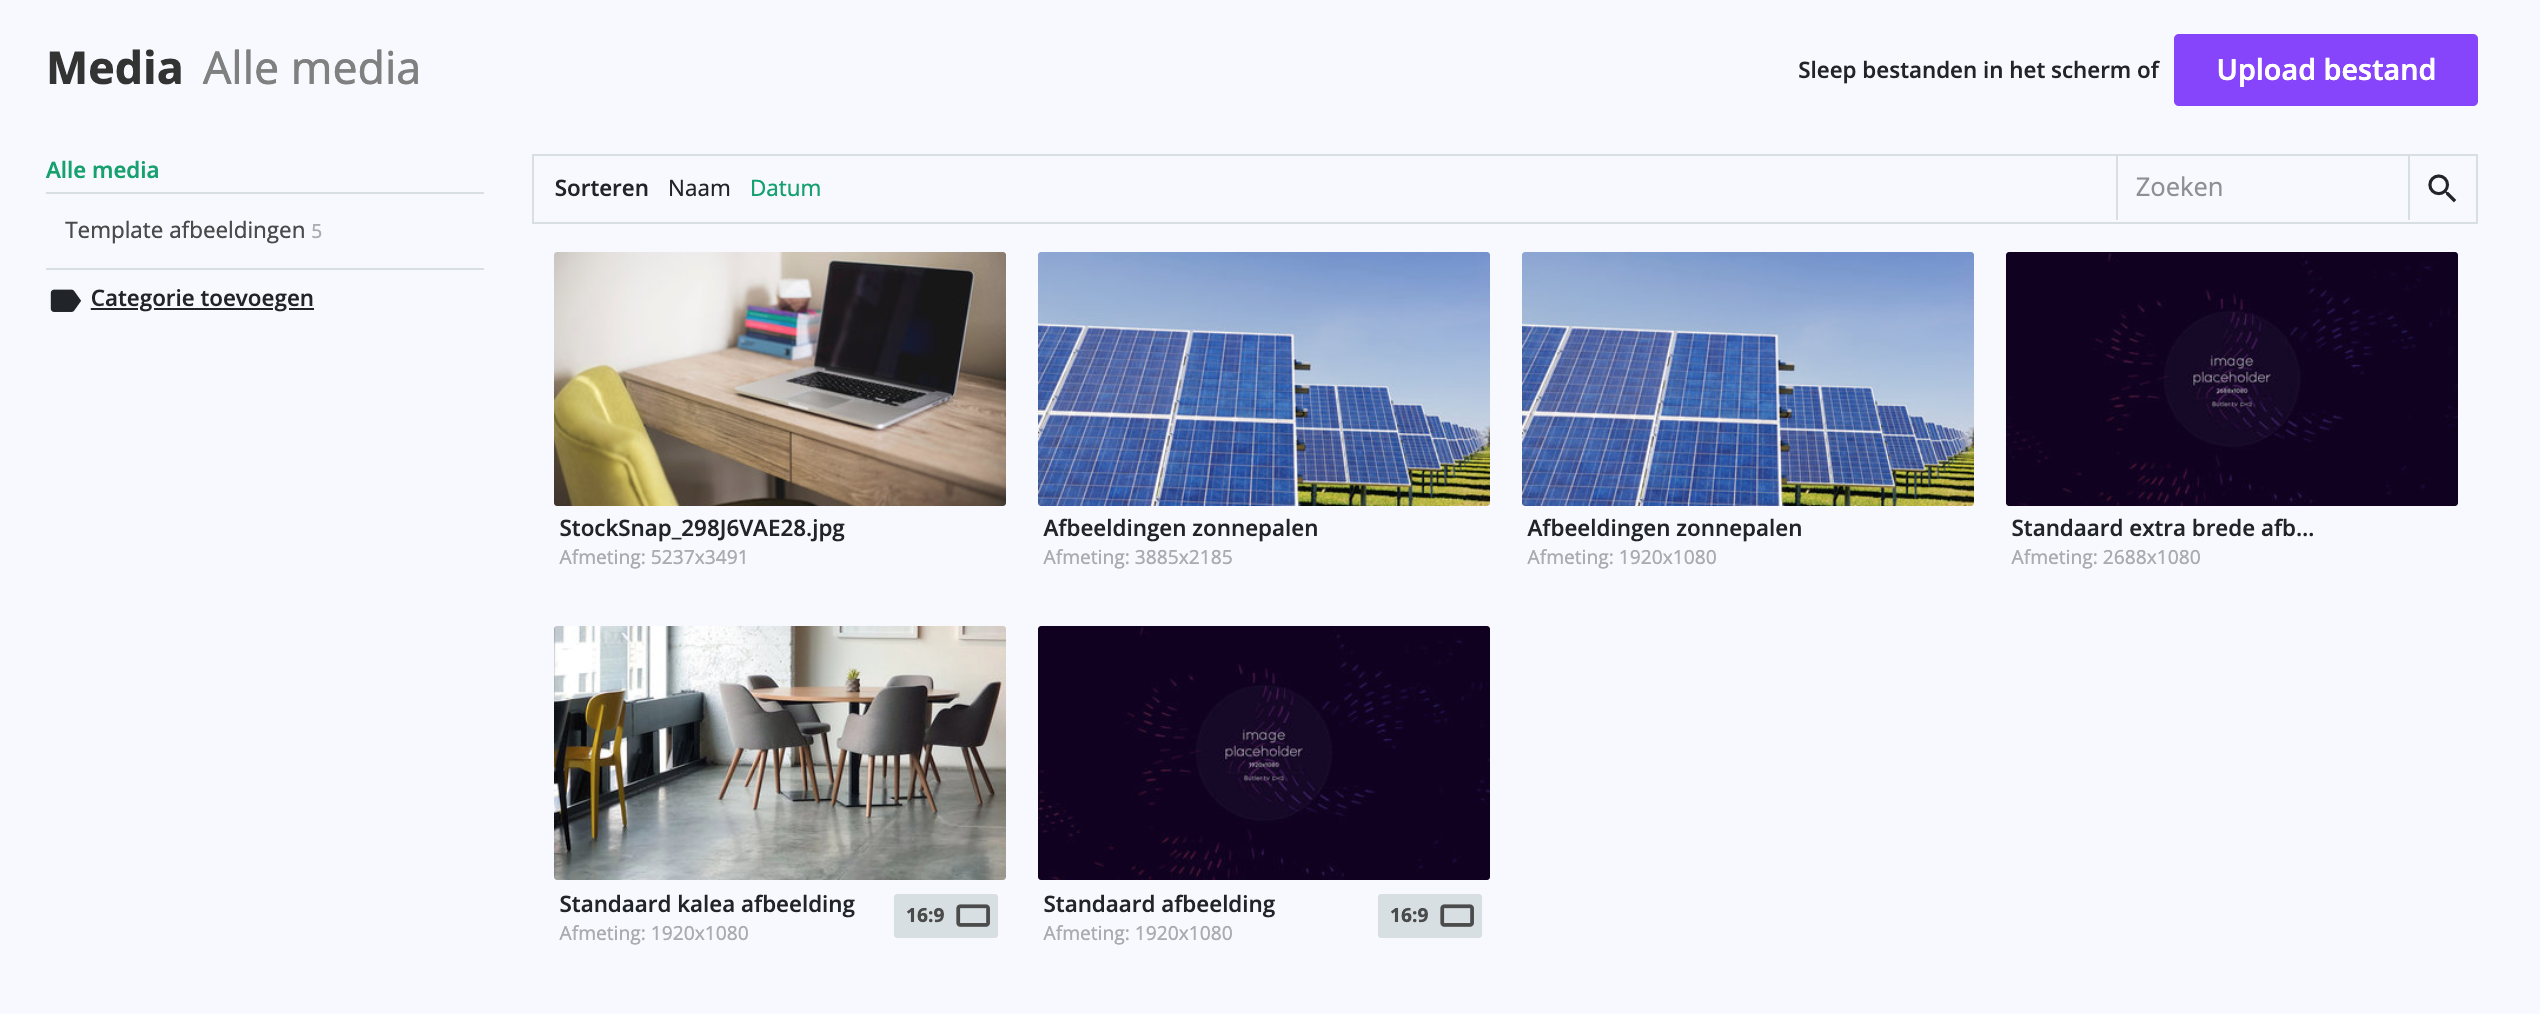Open the Standaard extra brede placeholder thumbnail
This screenshot has width=2540, height=1014.
(2231, 378)
